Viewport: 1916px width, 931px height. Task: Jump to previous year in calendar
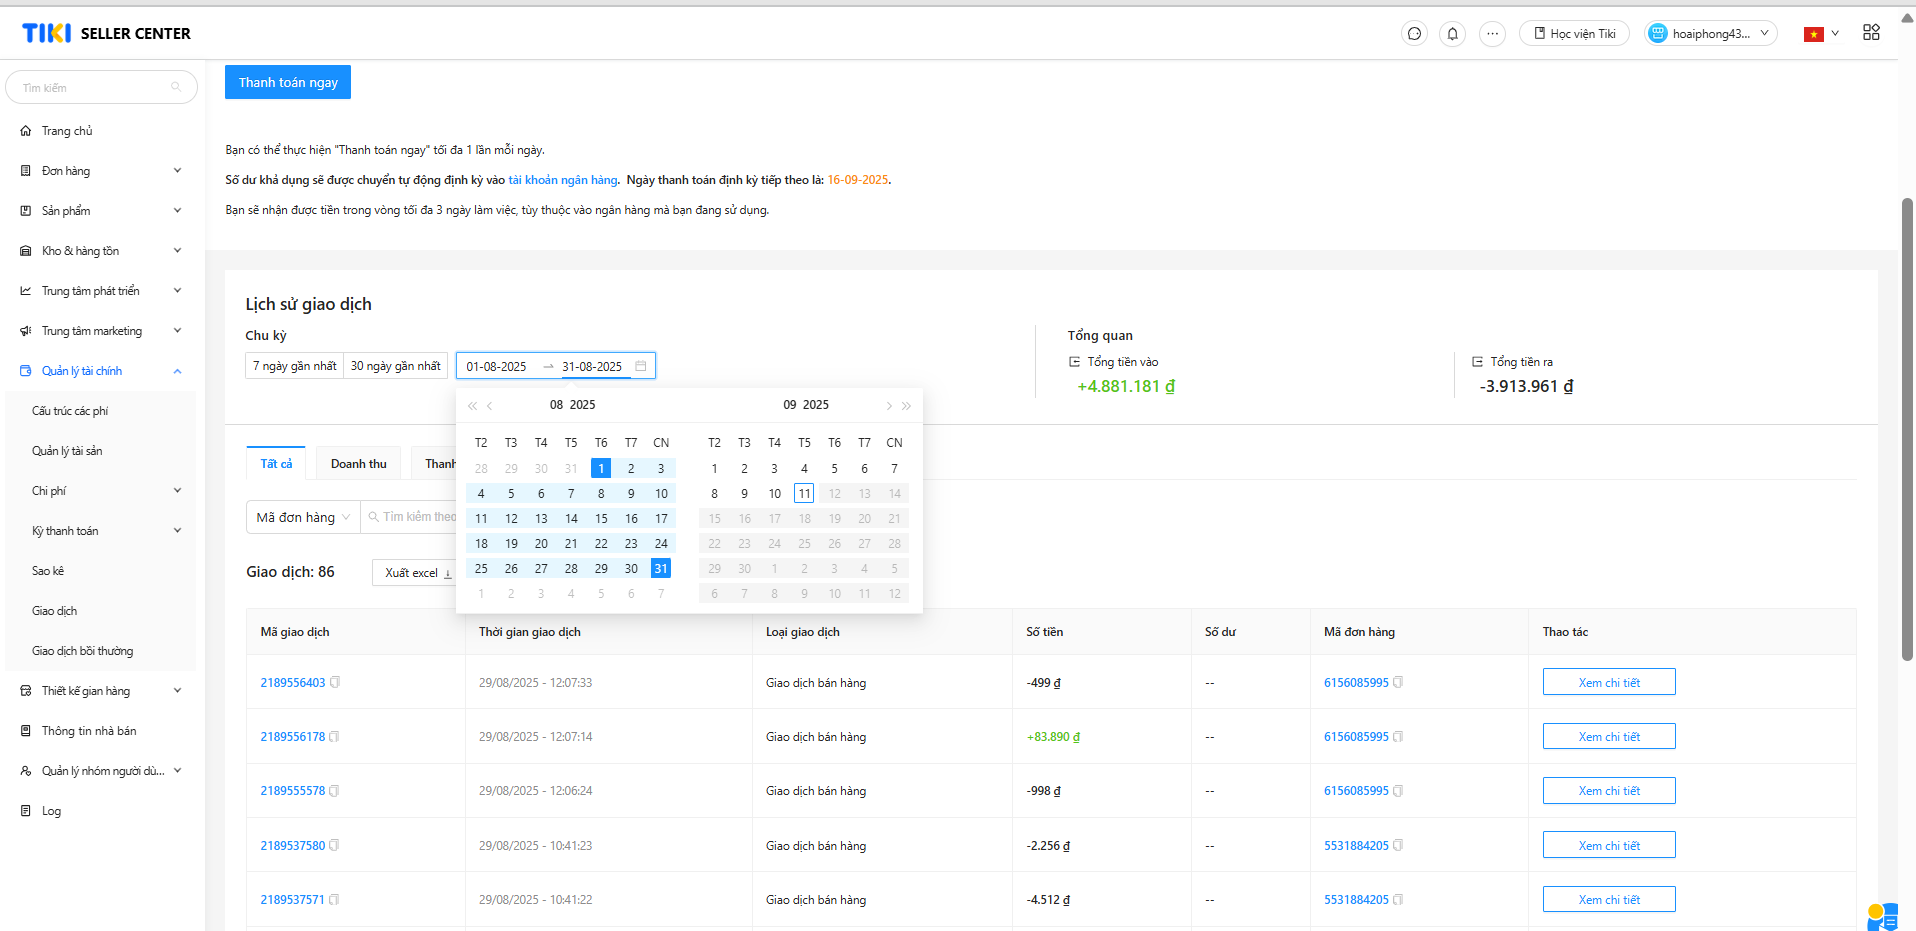472,406
